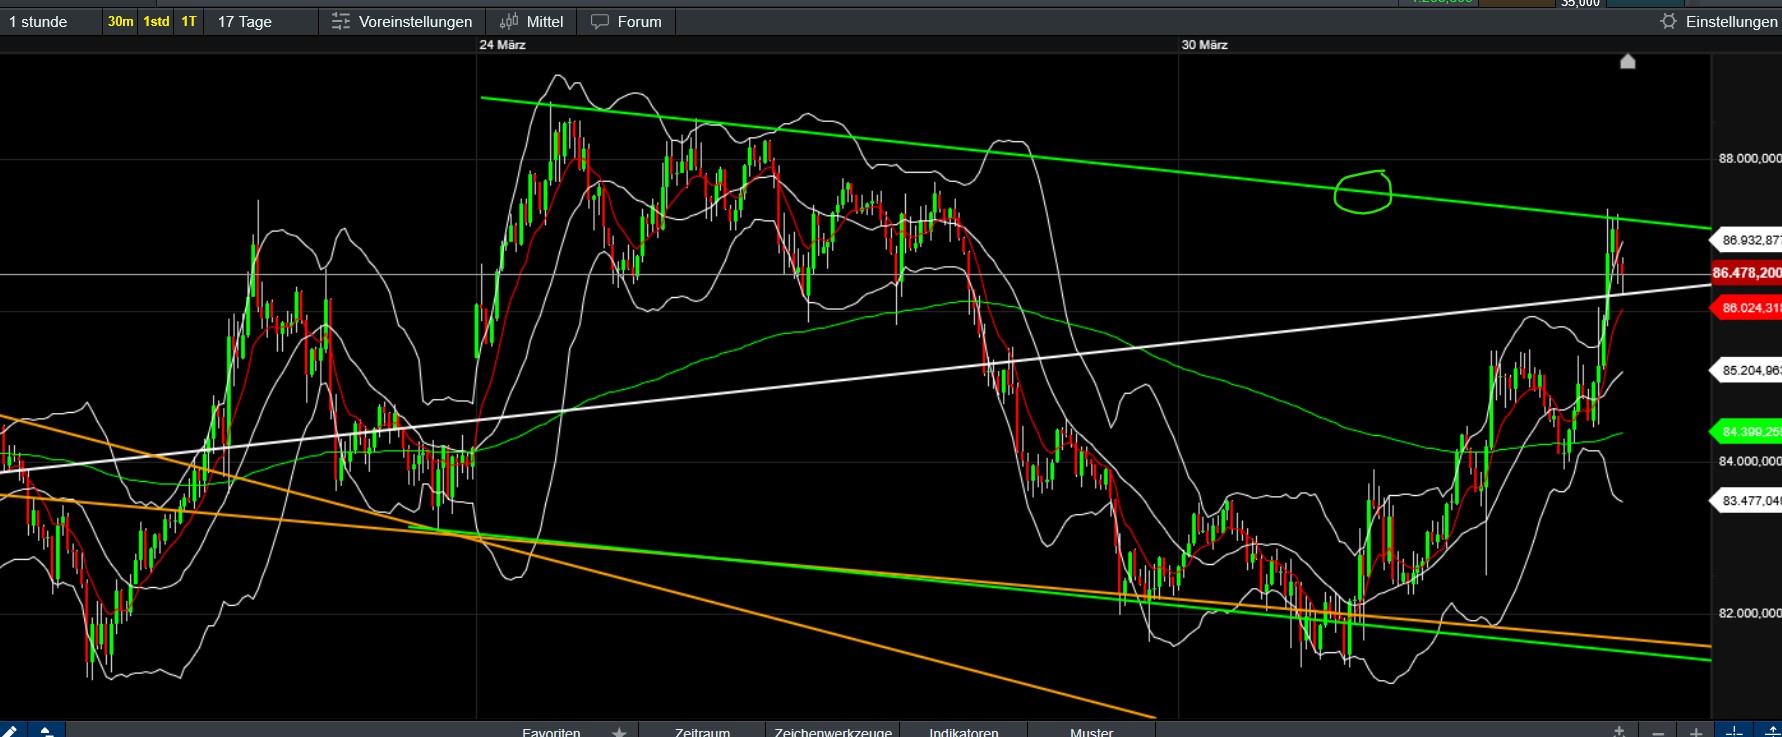Image resolution: width=1782 pixels, height=737 pixels.
Task: Open the Zeichenwerkzeuge drawing tools tab
Action: click(x=832, y=731)
